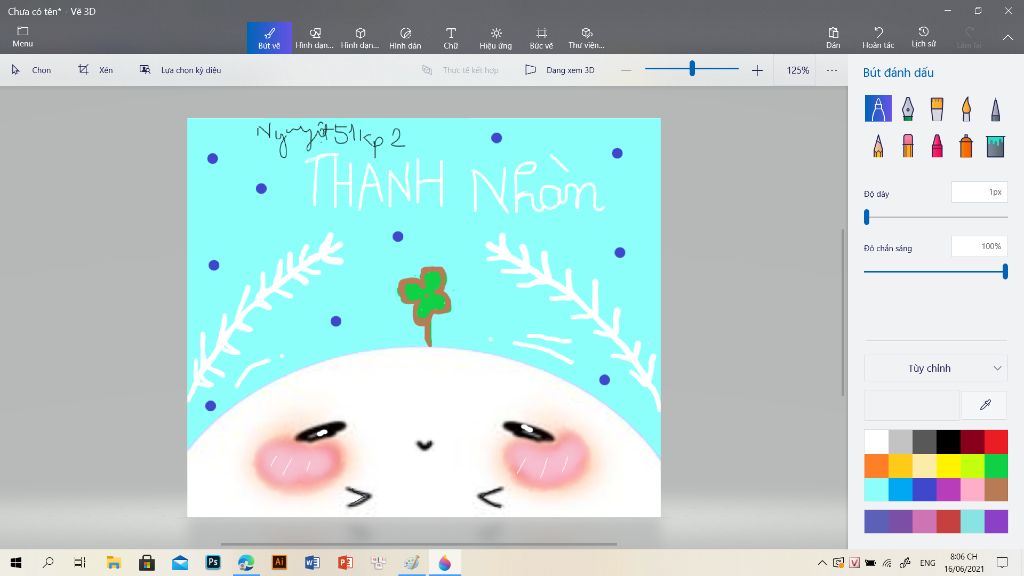Open Hình dán stickers tab
Viewport: 1024px width, 576px height.
[405, 38]
